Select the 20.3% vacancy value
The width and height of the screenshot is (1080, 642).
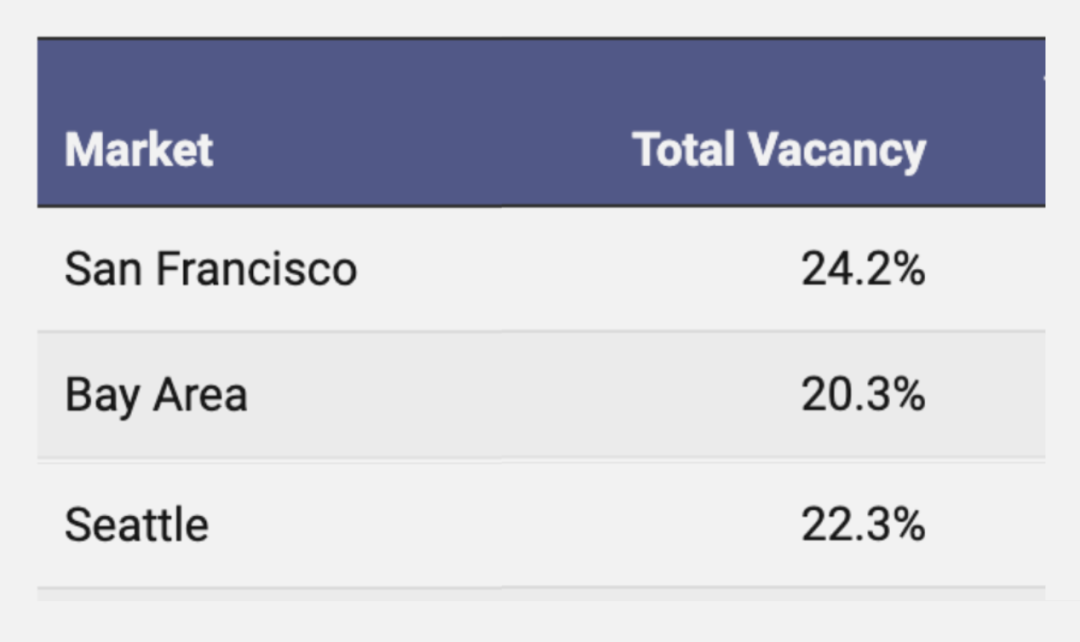coord(862,394)
